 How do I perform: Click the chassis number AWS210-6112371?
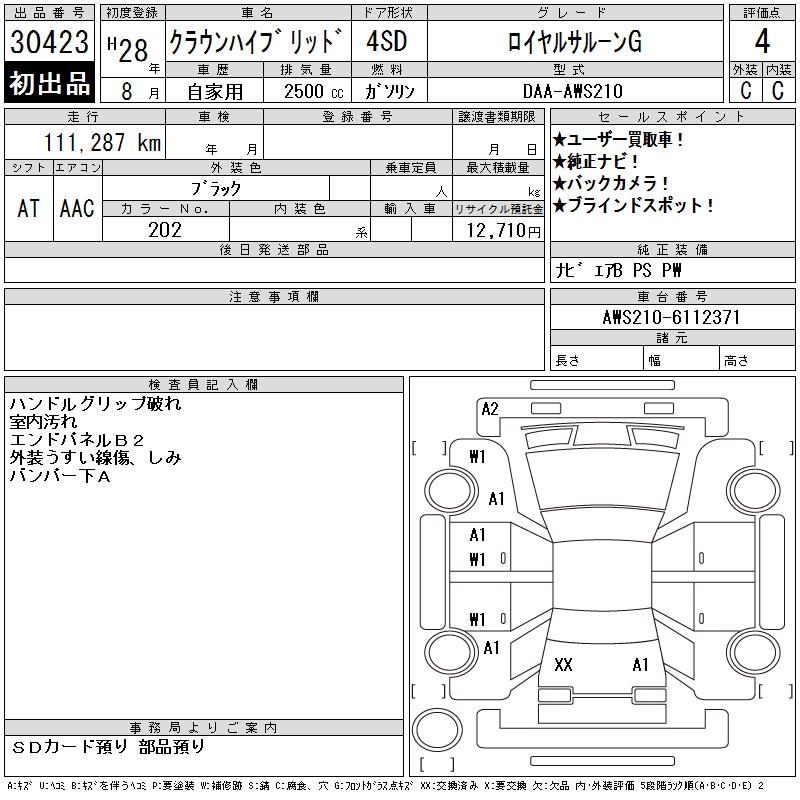671,317
